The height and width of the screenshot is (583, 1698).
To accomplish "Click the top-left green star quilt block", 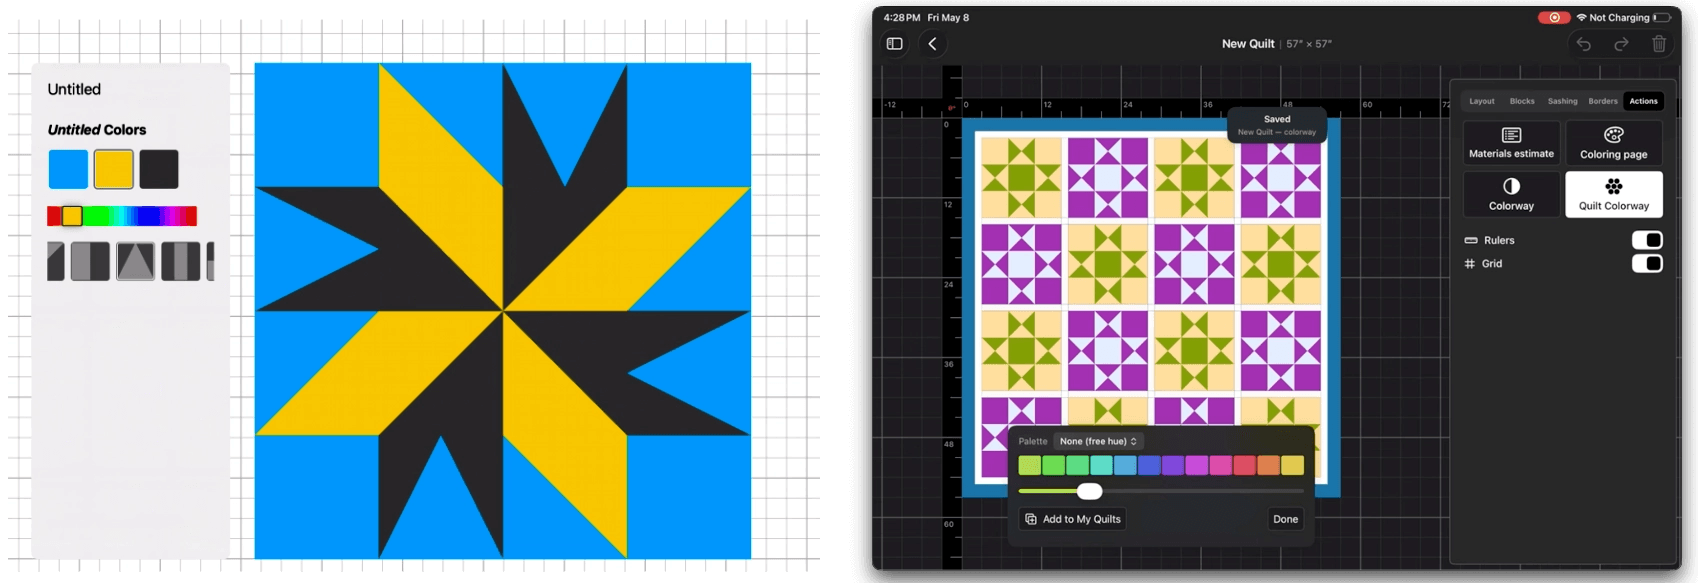I will pyautogui.click(x=1021, y=178).
